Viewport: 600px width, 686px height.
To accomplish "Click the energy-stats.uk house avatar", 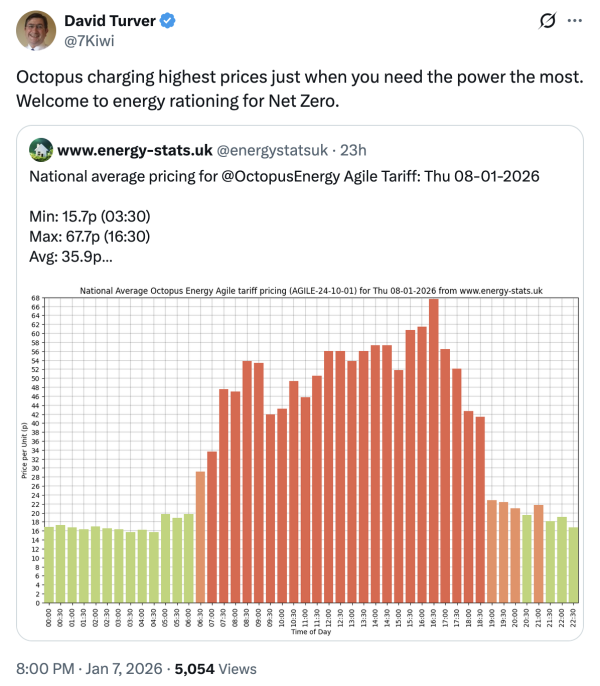I will [x=41, y=150].
